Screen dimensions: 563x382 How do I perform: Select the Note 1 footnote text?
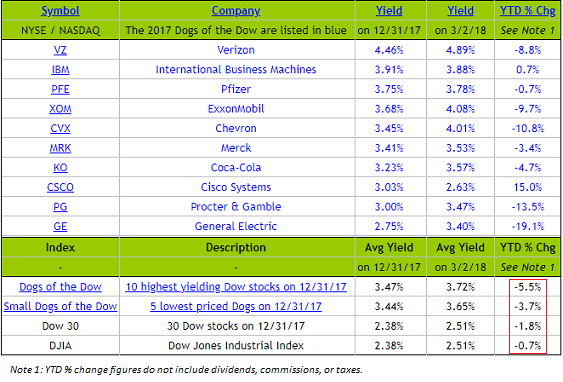tap(186, 369)
